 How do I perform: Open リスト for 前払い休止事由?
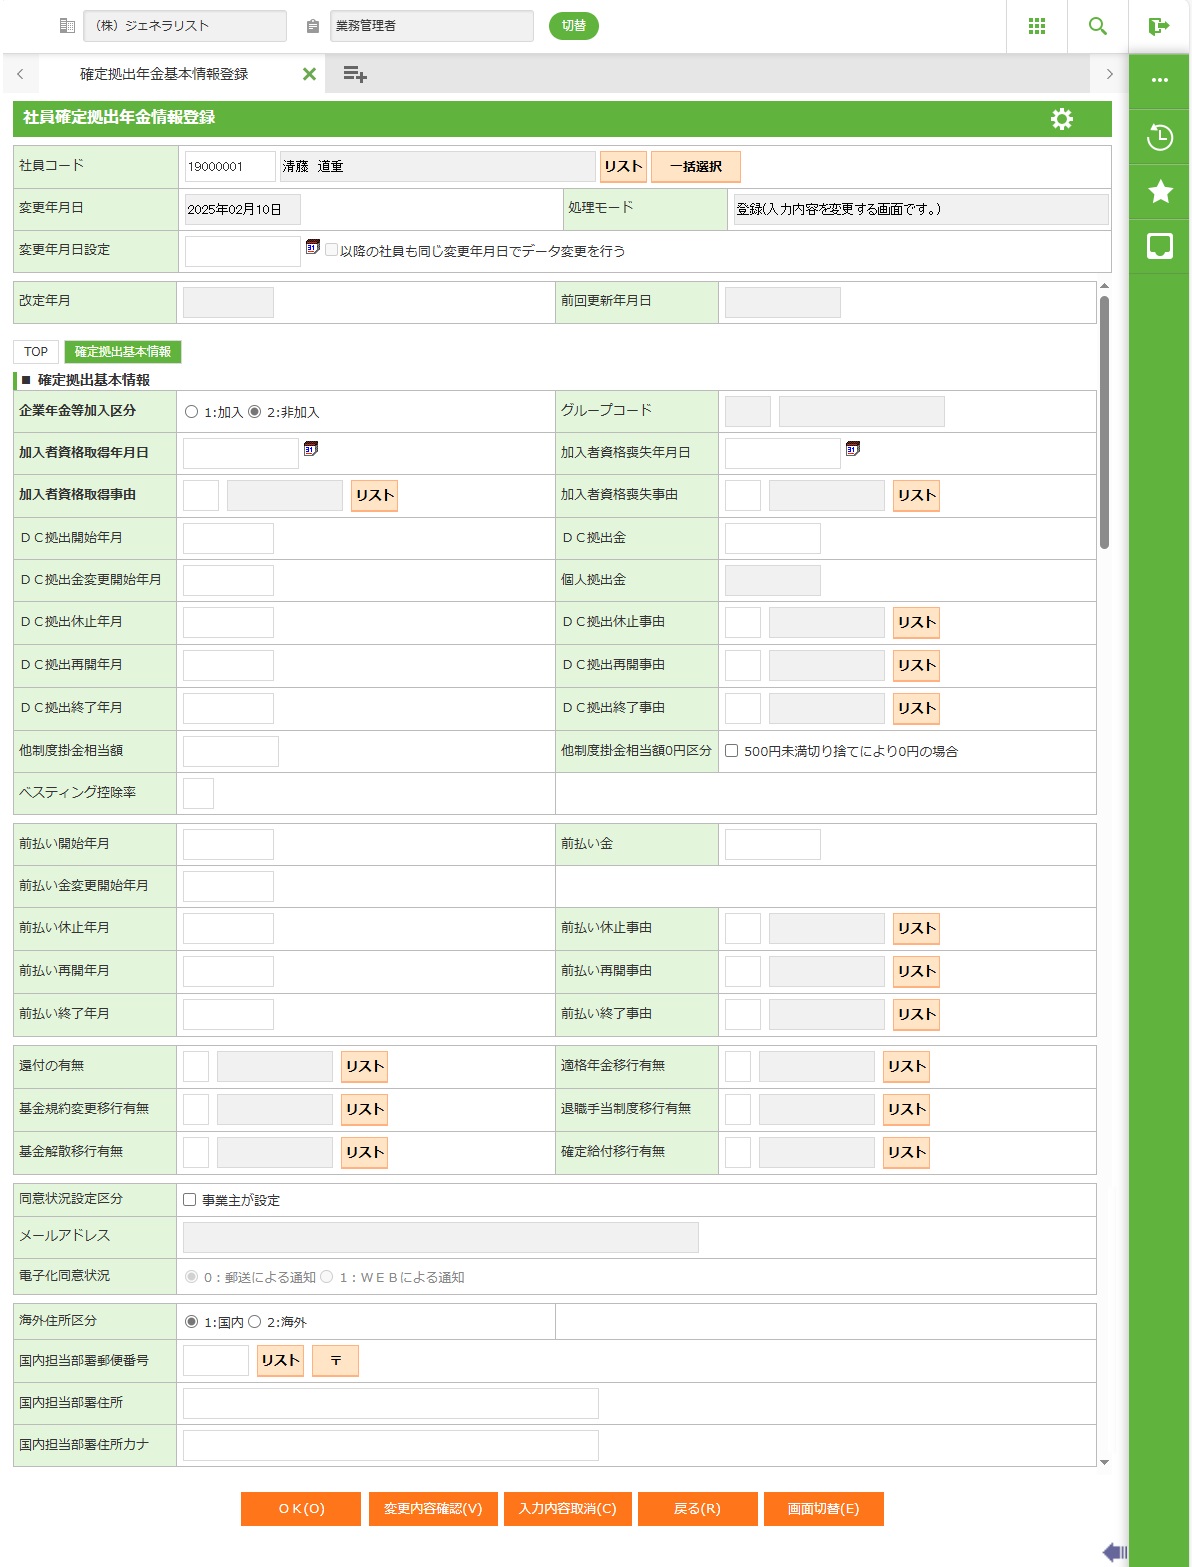click(917, 929)
